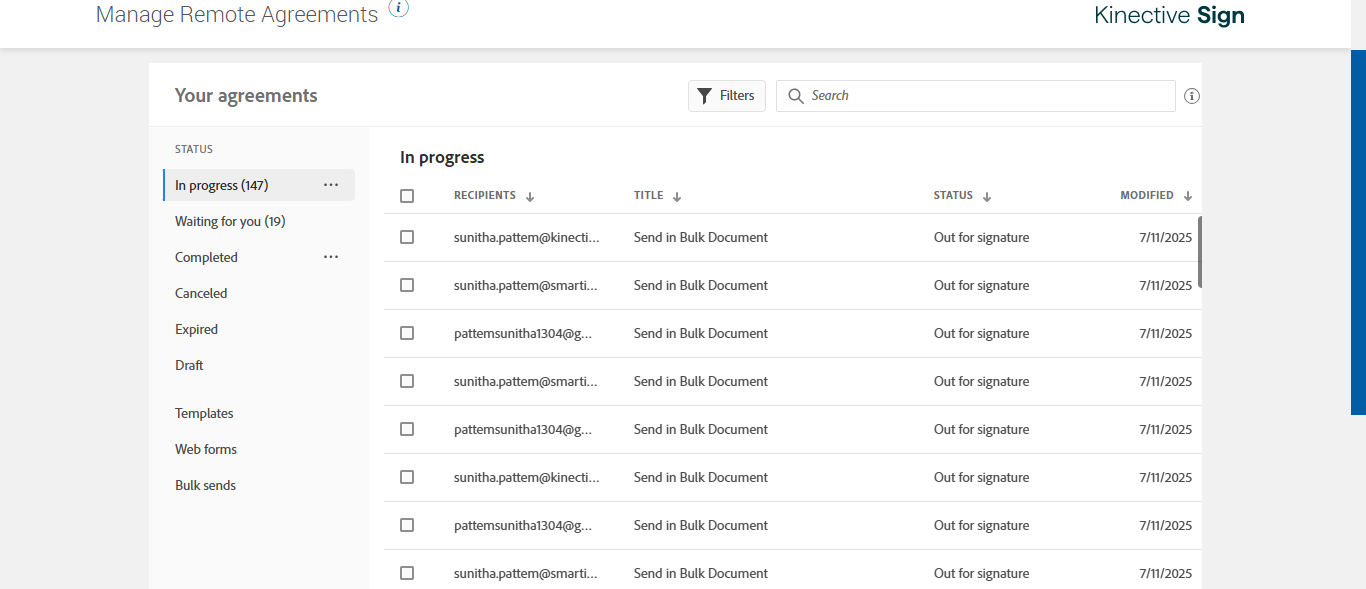
Task: Open the three-dot menu beside In progress
Action: 331,185
